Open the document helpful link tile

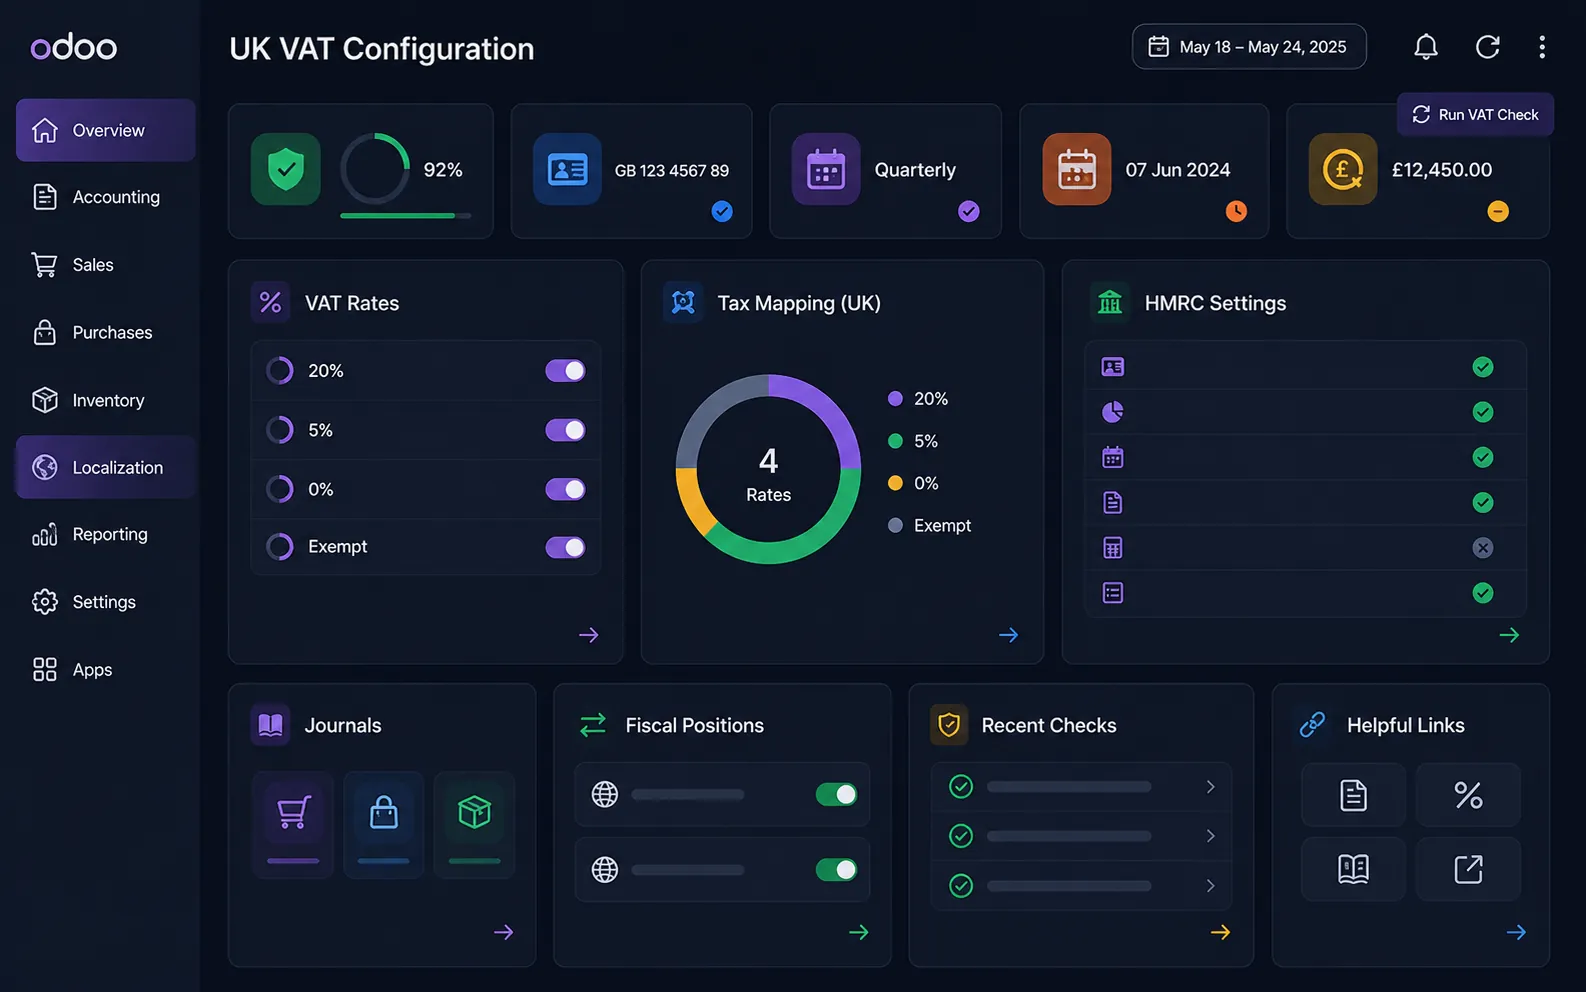pos(1353,795)
